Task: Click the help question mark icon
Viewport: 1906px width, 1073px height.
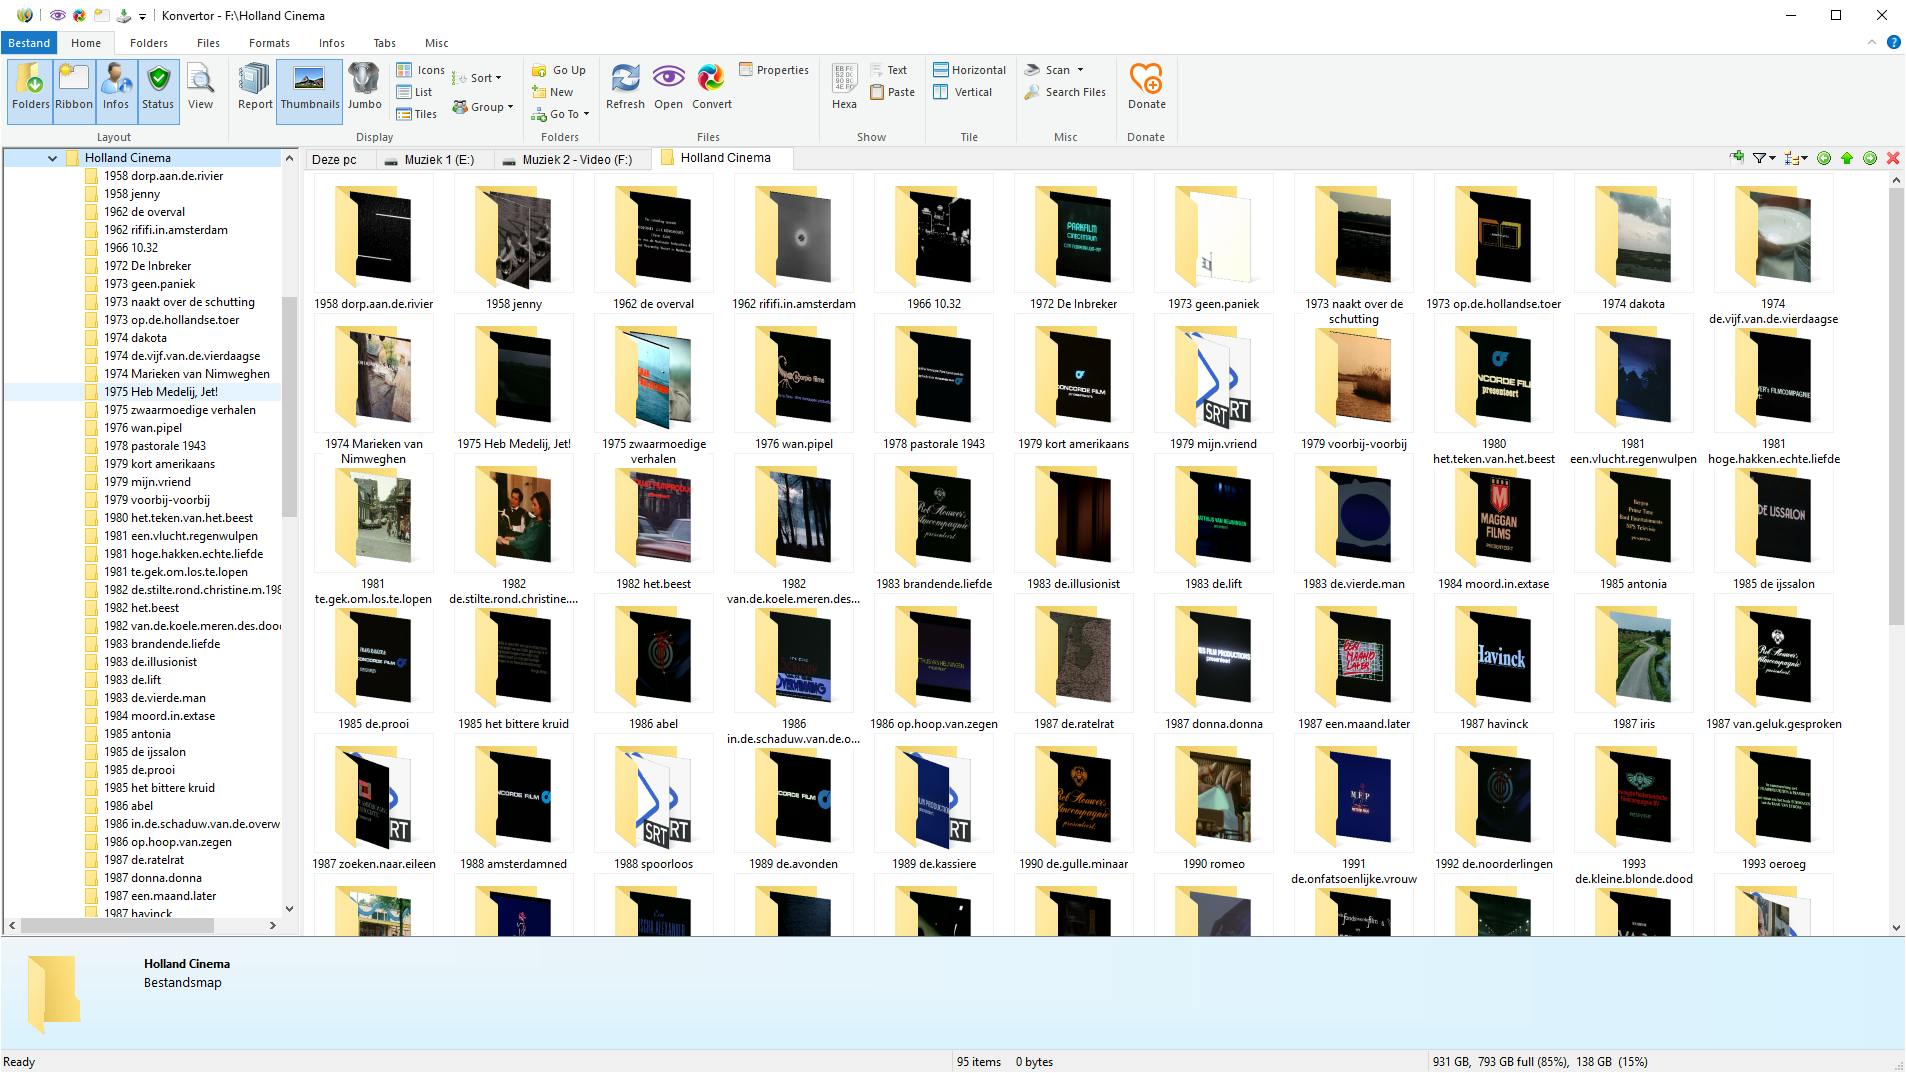Action: [x=1893, y=43]
